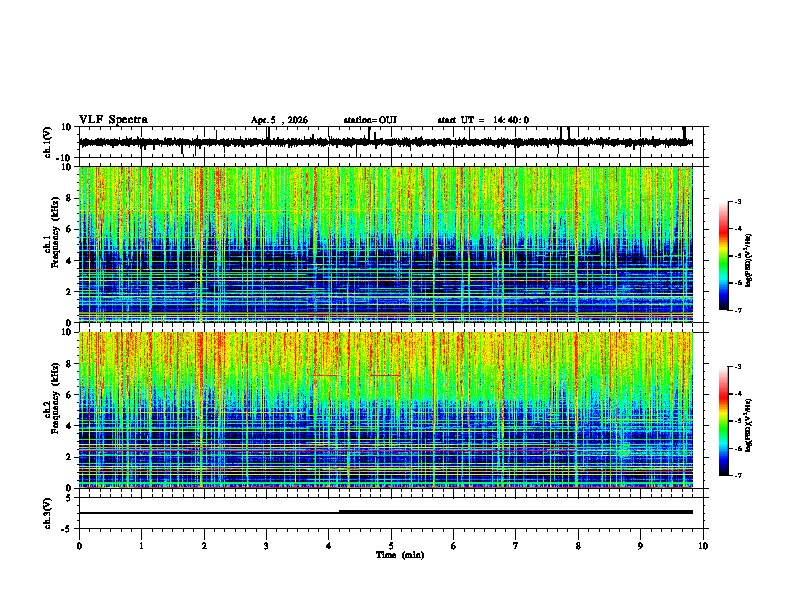
Task: Click the ch.2 frequency tick label '4'
Action: (69, 426)
